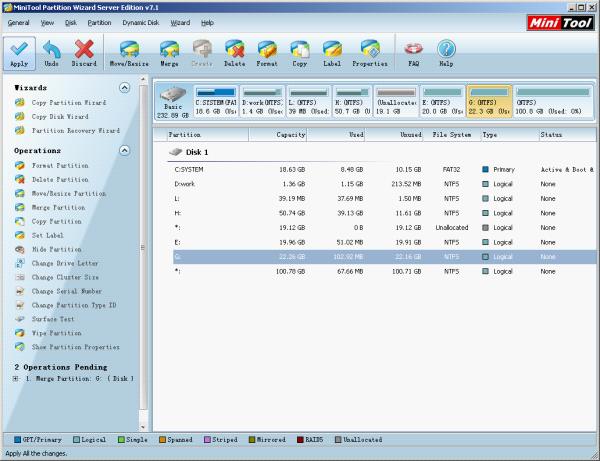The height and width of the screenshot is (461, 600).
Task: Select Merge Partition in sidebar
Action: 59,207
